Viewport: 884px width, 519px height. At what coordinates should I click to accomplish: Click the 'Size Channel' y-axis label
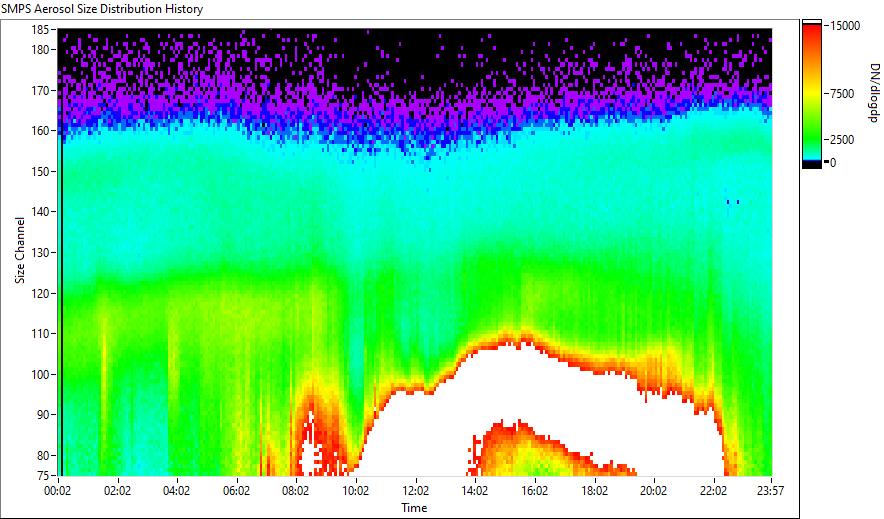coord(20,250)
